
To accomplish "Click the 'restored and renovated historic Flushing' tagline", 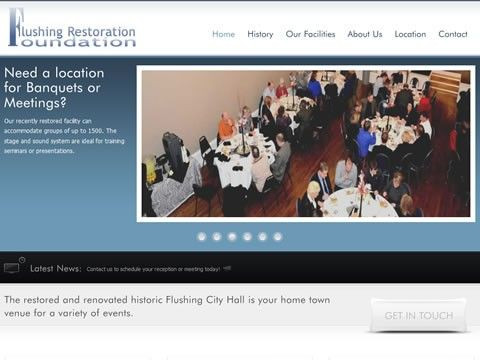I will point(167,306).
